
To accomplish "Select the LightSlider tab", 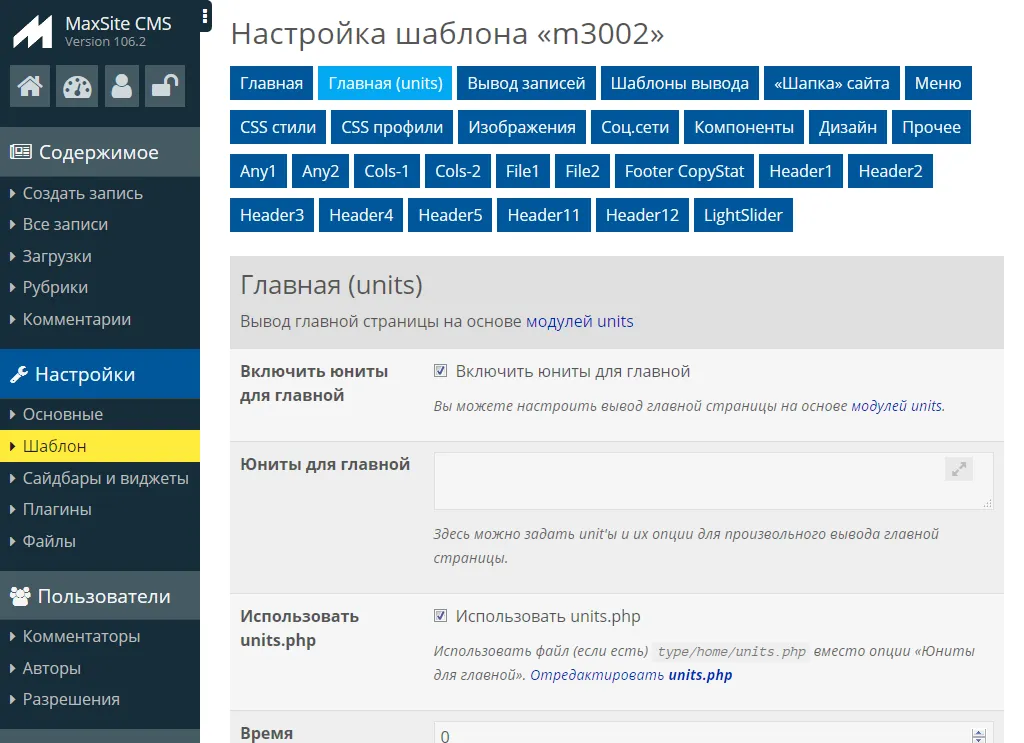I will [x=742, y=215].
